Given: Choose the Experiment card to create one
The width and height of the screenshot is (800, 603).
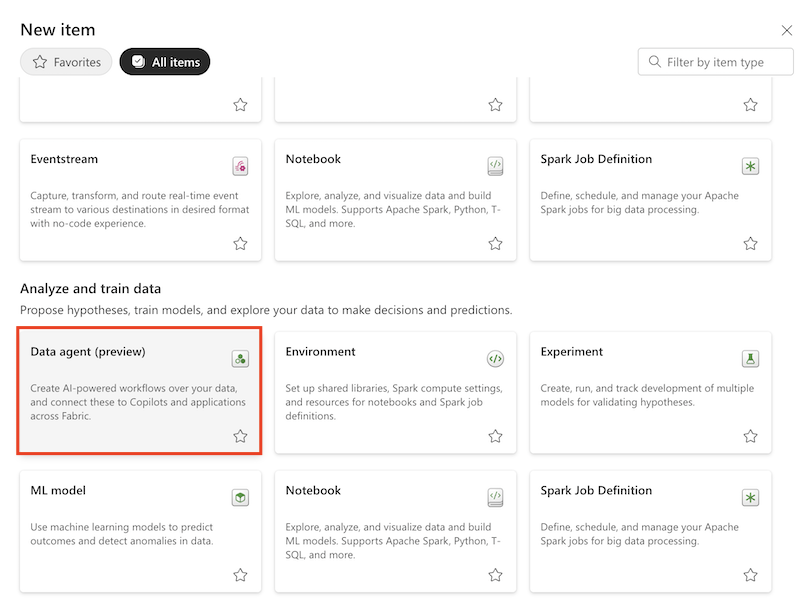Looking at the screenshot, I should click(x=650, y=392).
